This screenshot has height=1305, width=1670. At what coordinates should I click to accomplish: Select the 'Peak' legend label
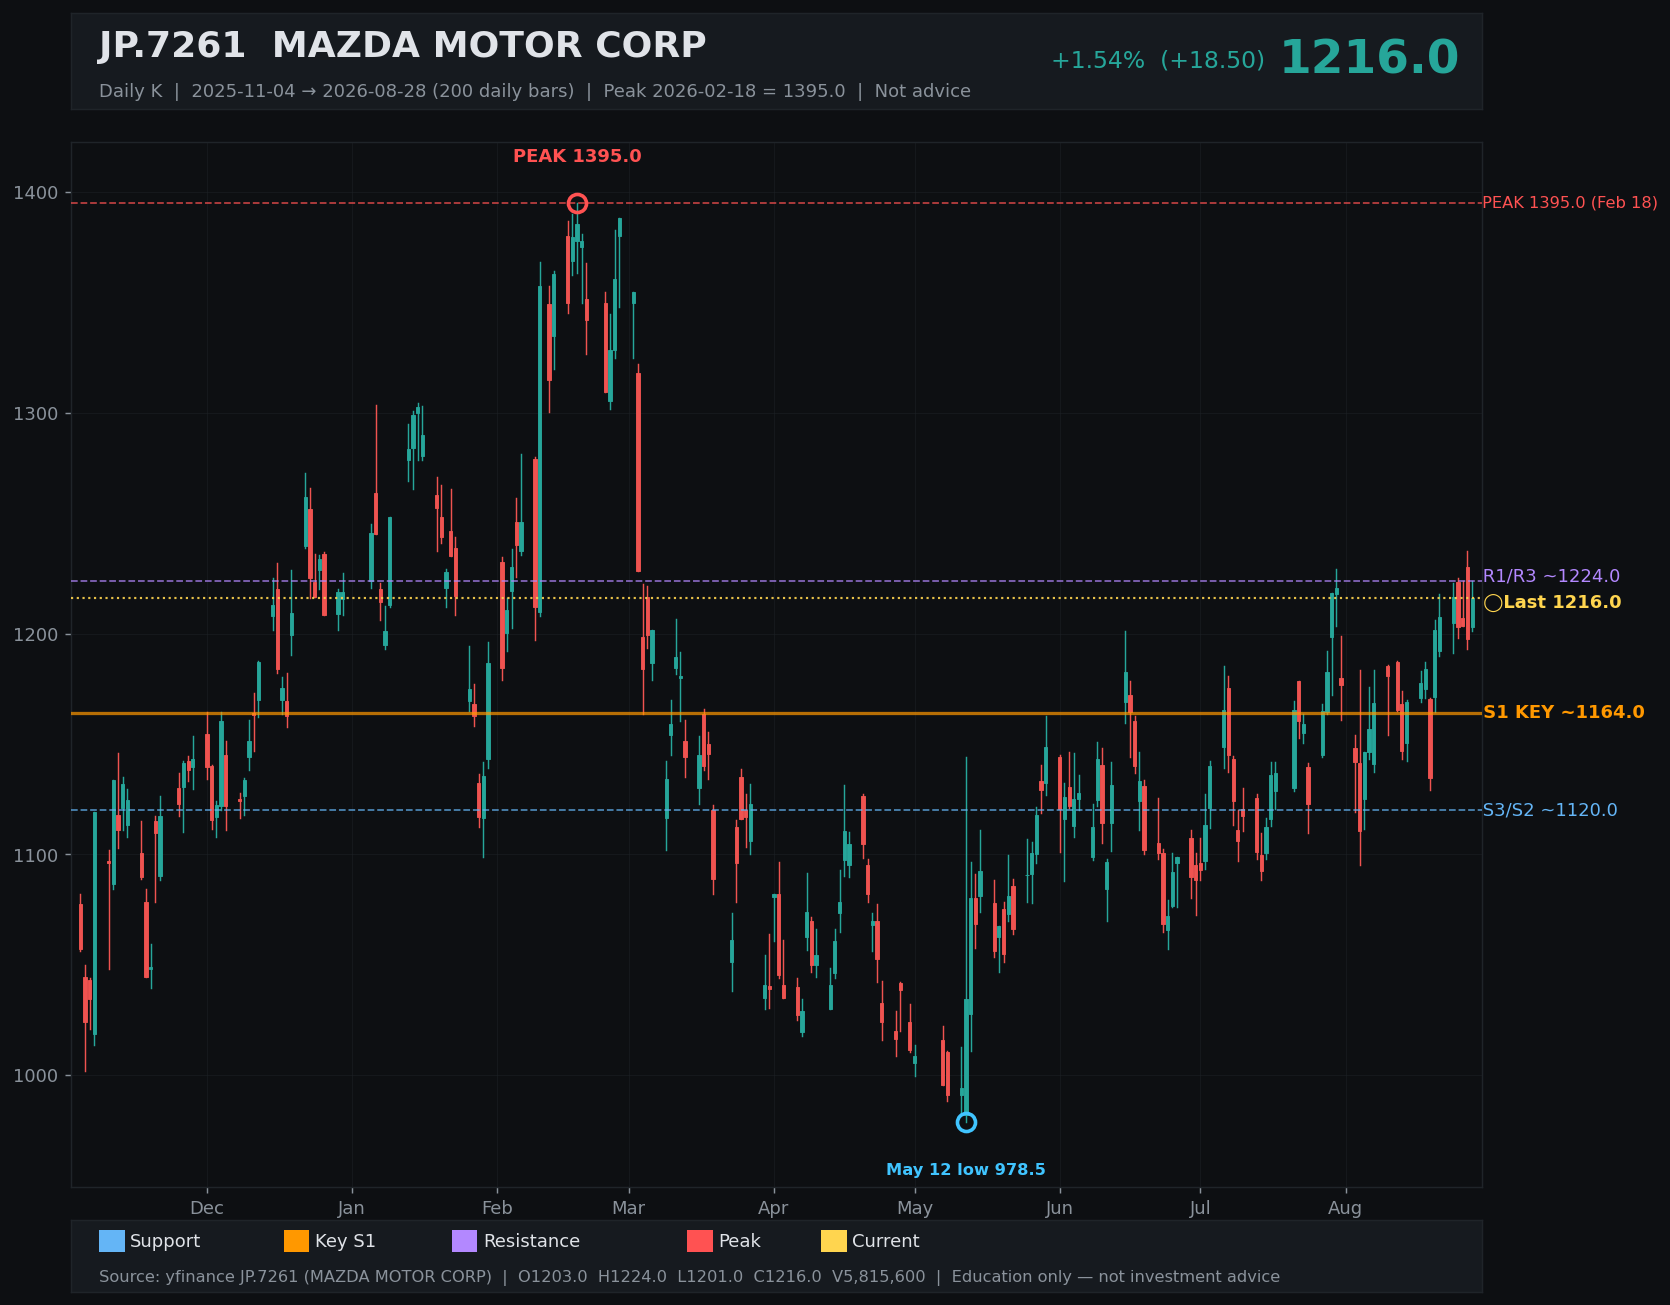coord(739,1241)
